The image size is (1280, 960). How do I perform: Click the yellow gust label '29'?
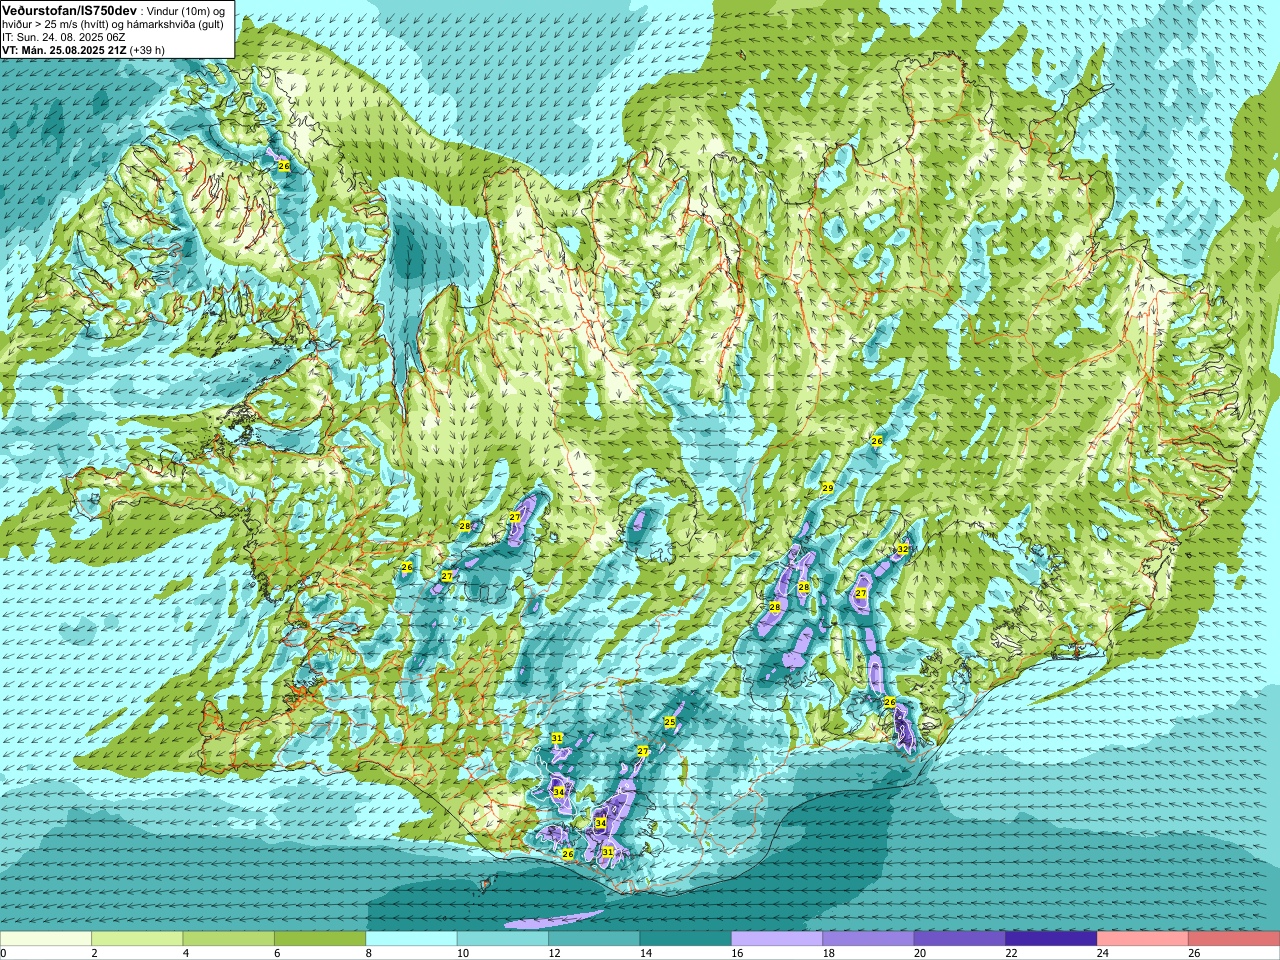tap(828, 487)
